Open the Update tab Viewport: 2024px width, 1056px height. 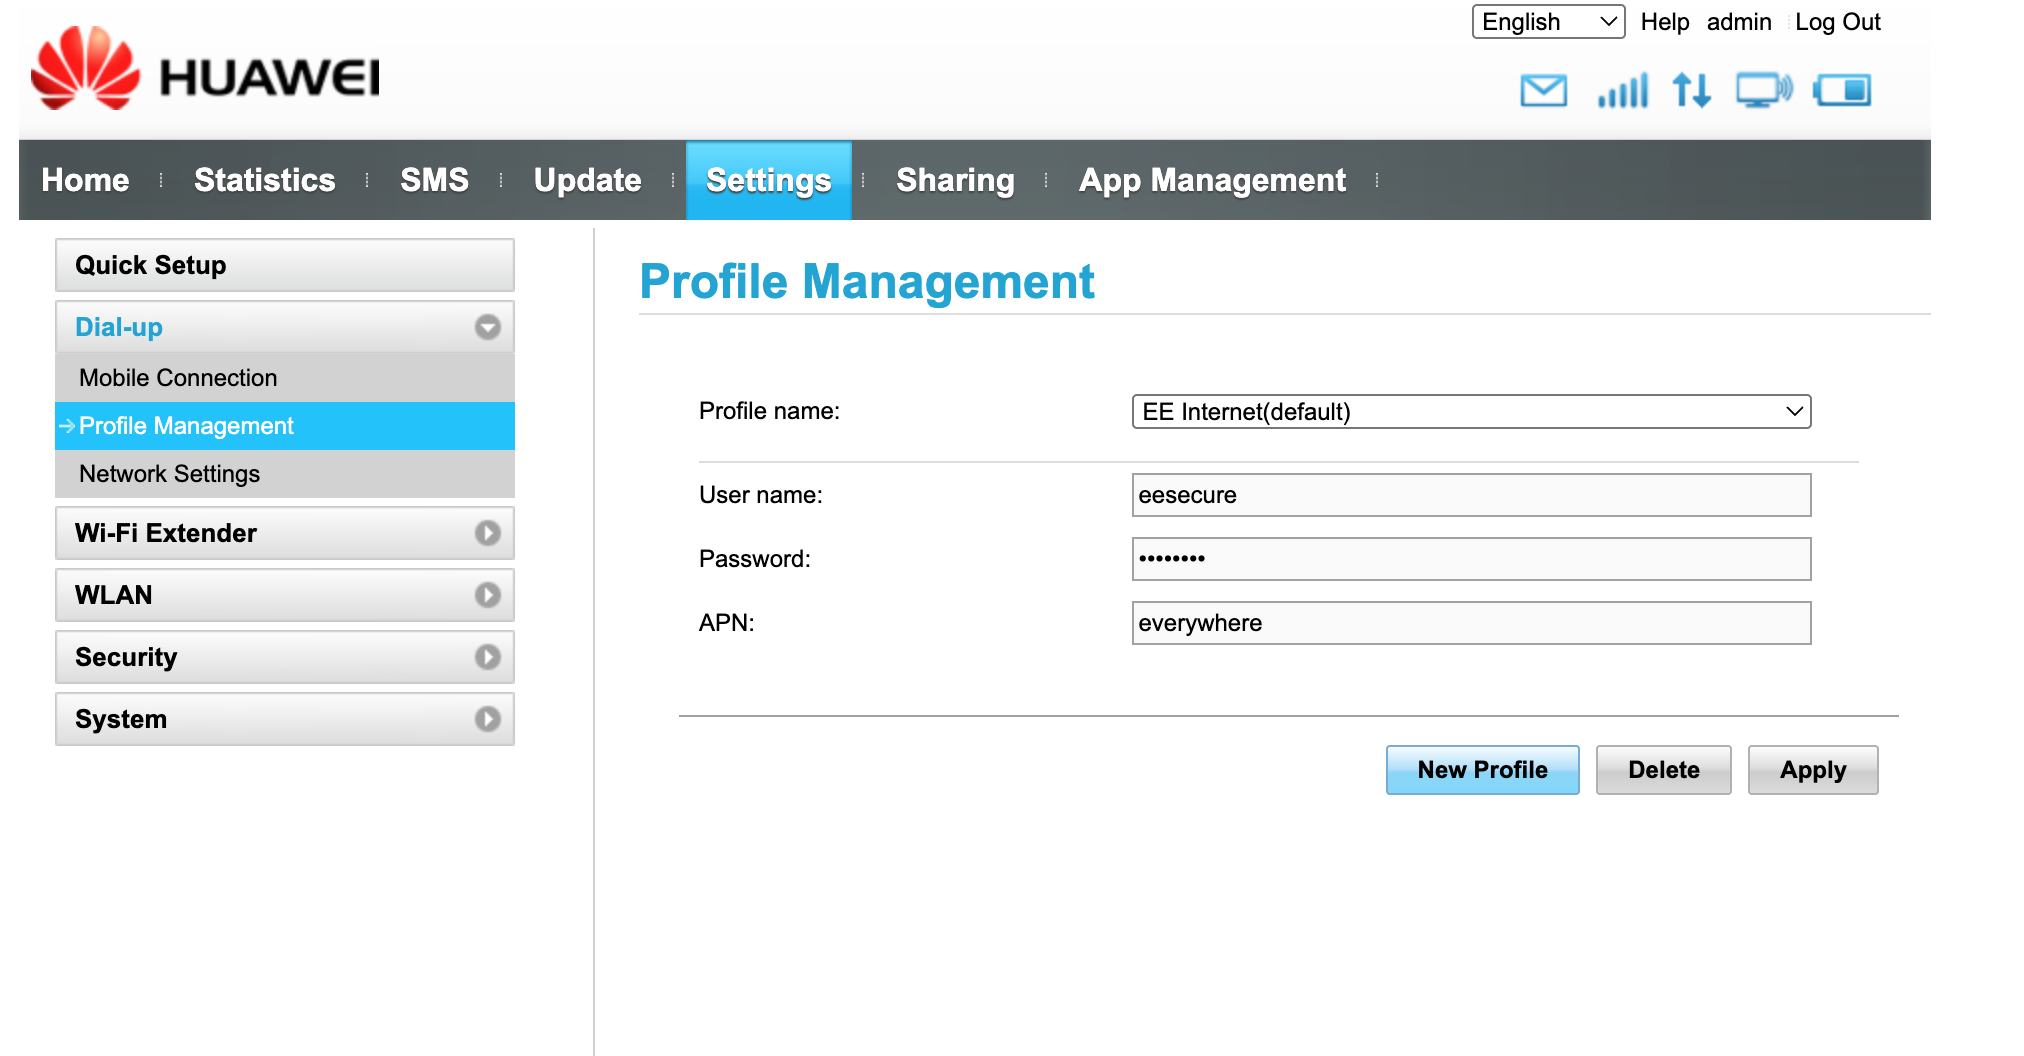tap(587, 180)
